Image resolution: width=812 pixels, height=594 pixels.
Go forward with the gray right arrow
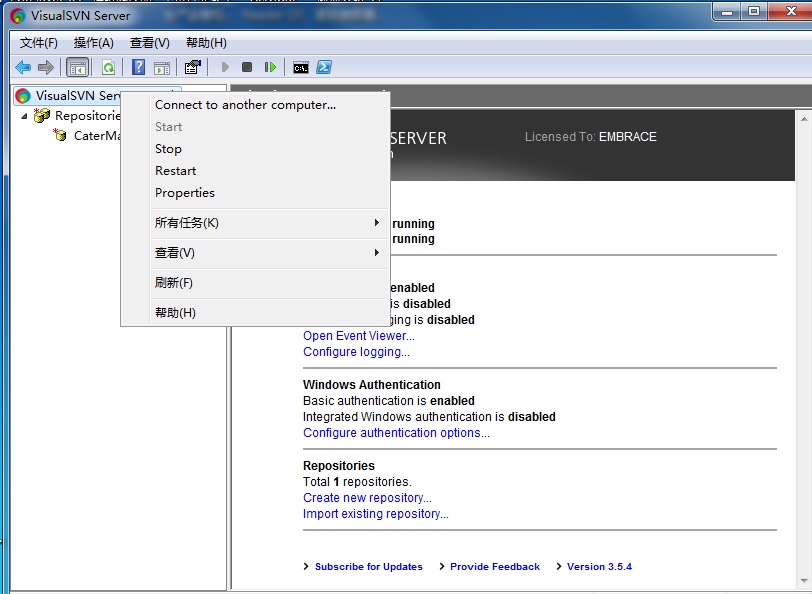pyautogui.click(x=46, y=67)
